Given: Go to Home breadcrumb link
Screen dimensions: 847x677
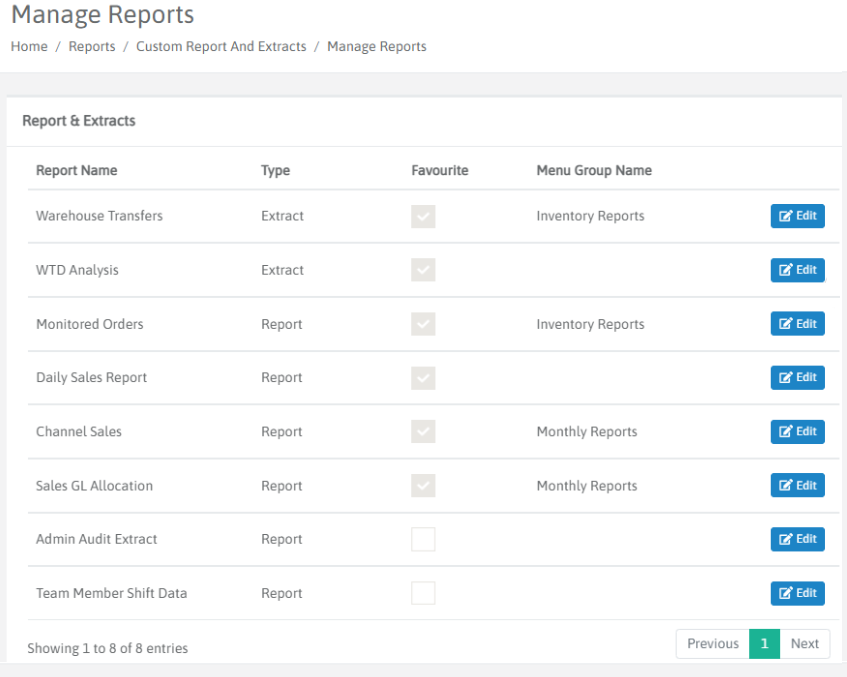Looking at the screenshot, I should [29, 46].
